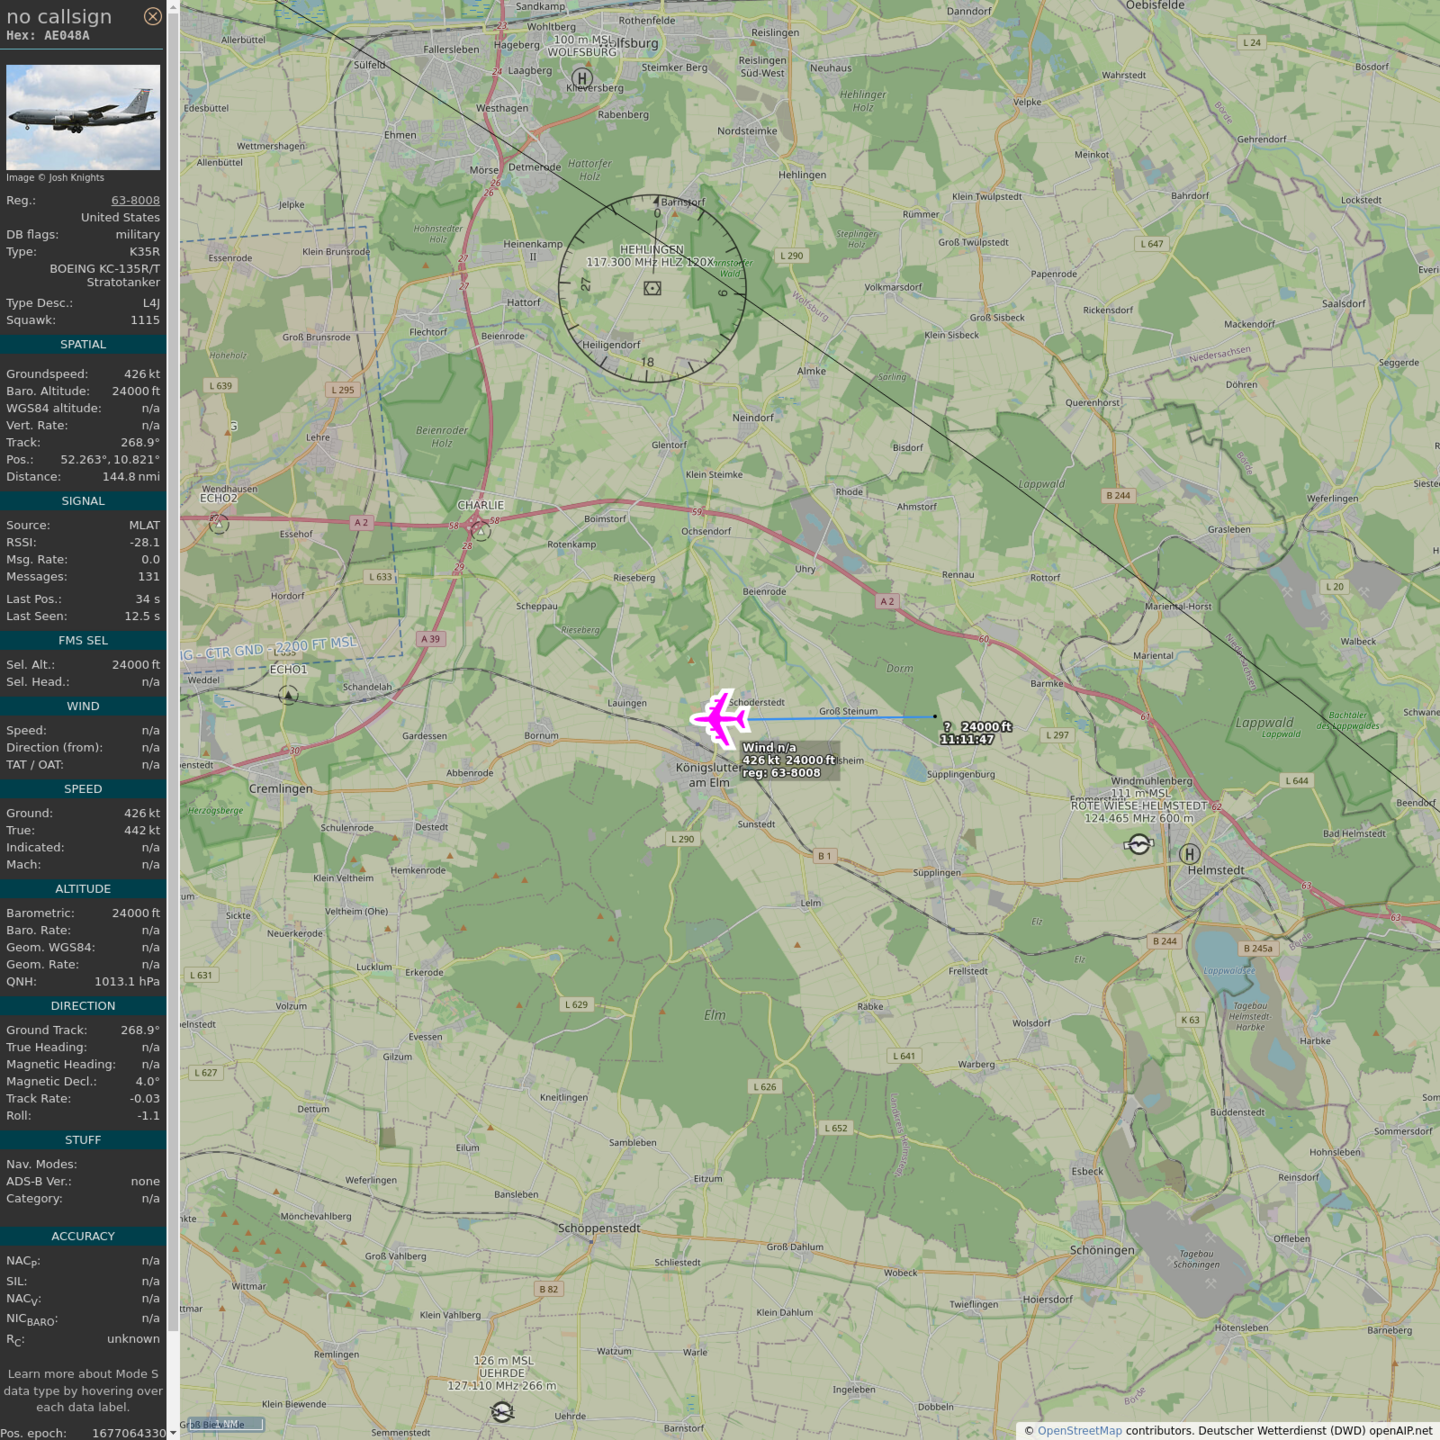The image size is (1440, 1440).
Task: Click the magenta KC-135 aircraft icon
Action: (719, 718)
